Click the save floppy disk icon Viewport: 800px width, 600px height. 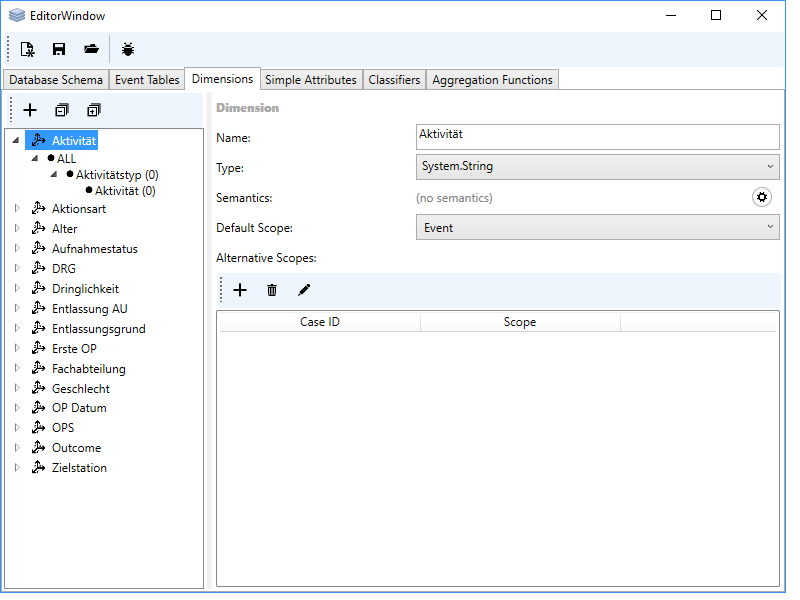(x=59, y=49)
